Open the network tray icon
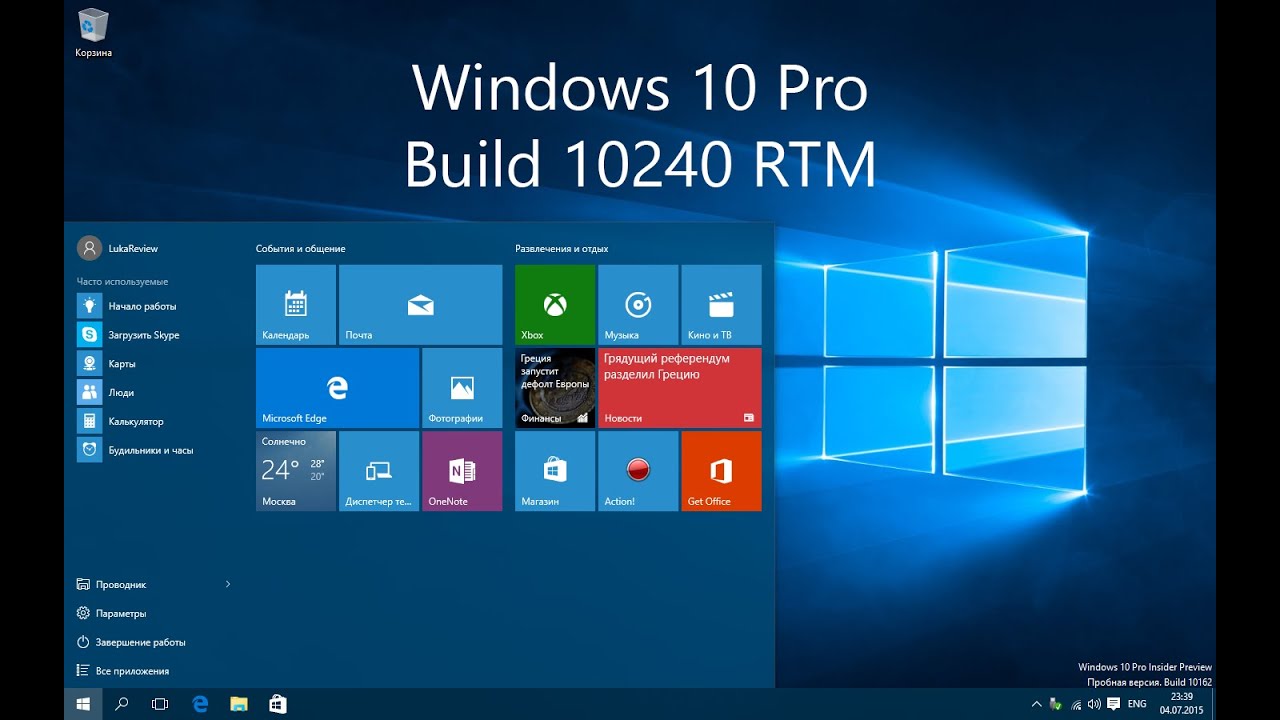The image size is (1280, 720). [1076, 704]
